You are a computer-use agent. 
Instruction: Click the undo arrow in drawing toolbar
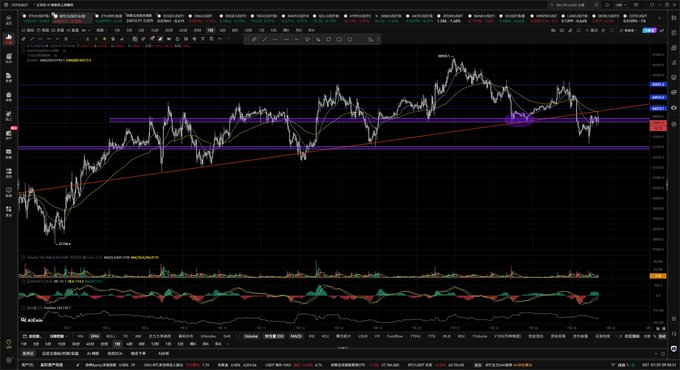(220, 39)
